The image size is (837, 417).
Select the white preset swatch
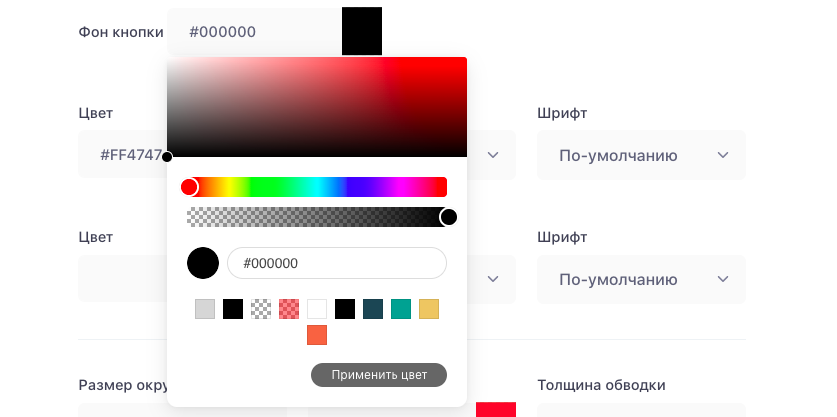tap(317, 309)
